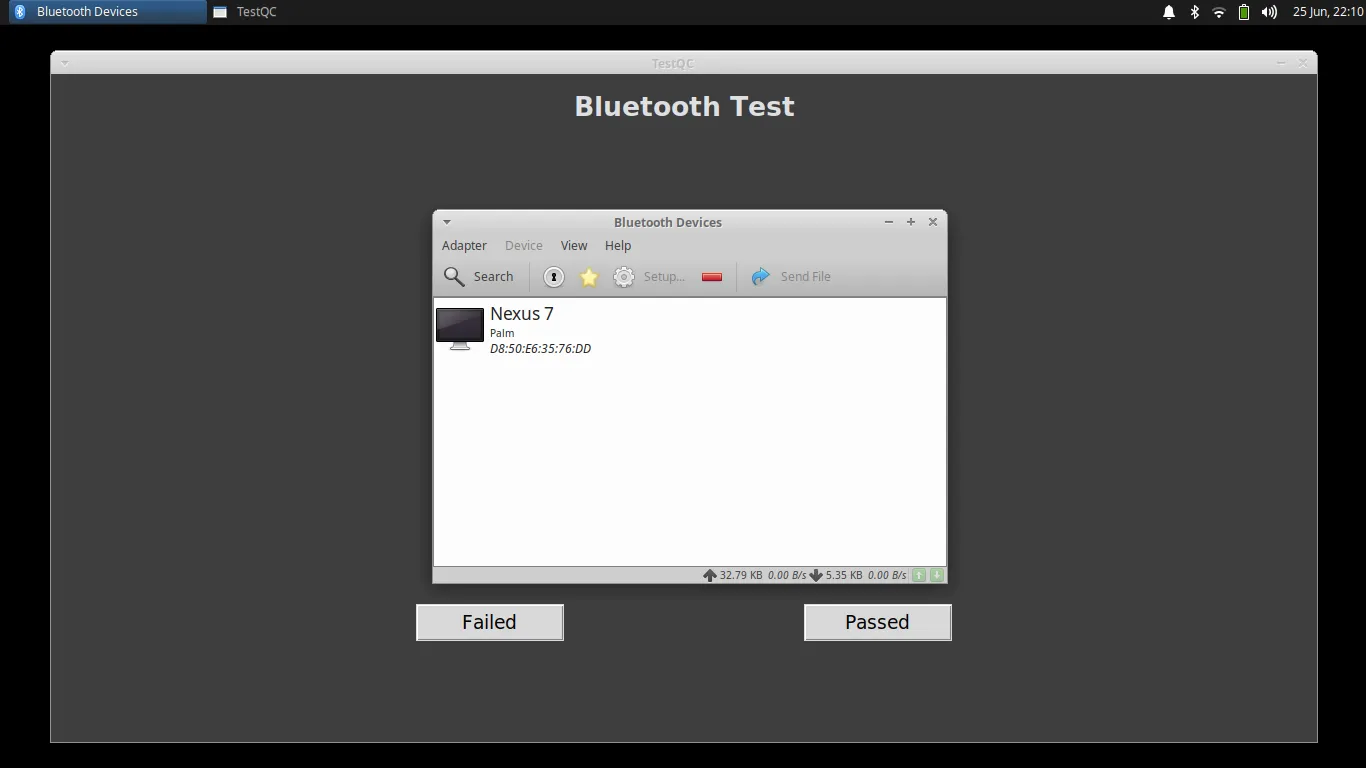Image resolution: width=1366 pixels, height=768 pixels.
Task: Switch to the TestQC taskbar entry
Action: click(x=254, y=11)
